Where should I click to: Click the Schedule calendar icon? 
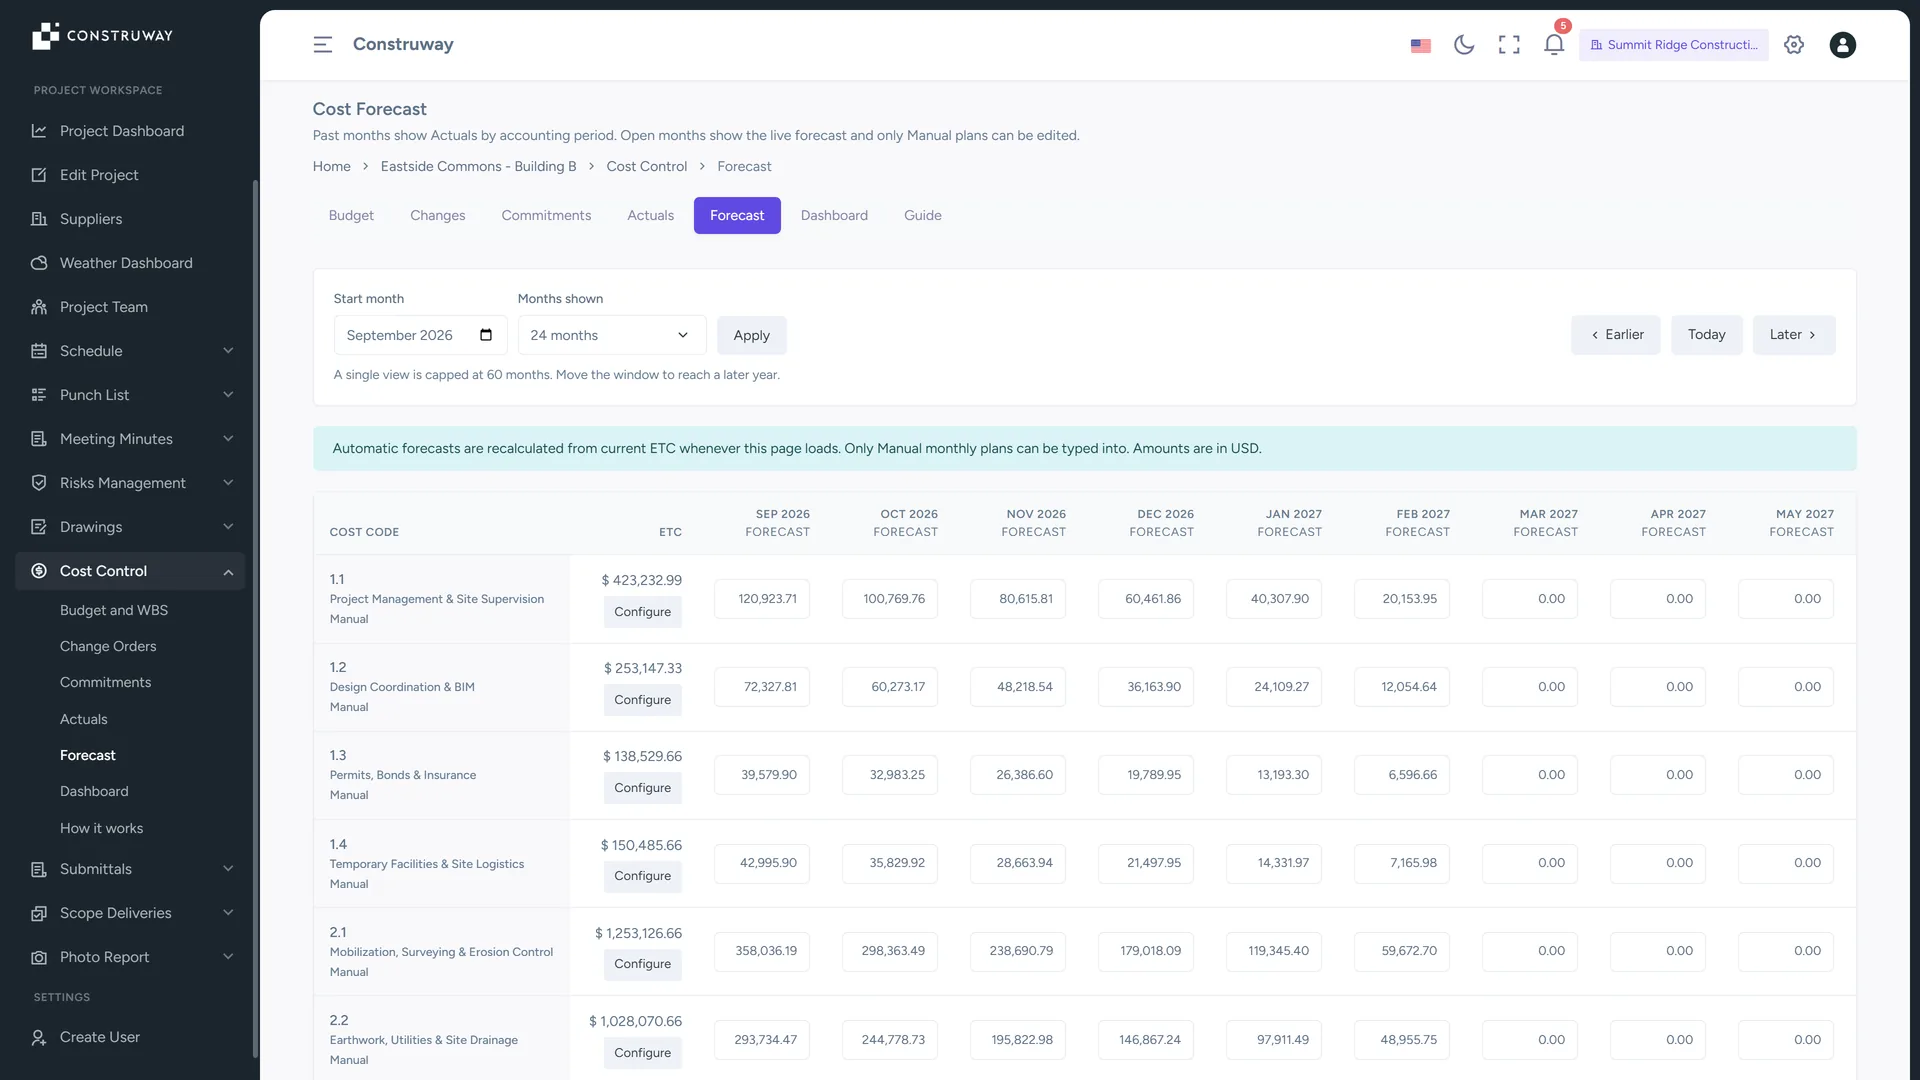click(39, 351)
